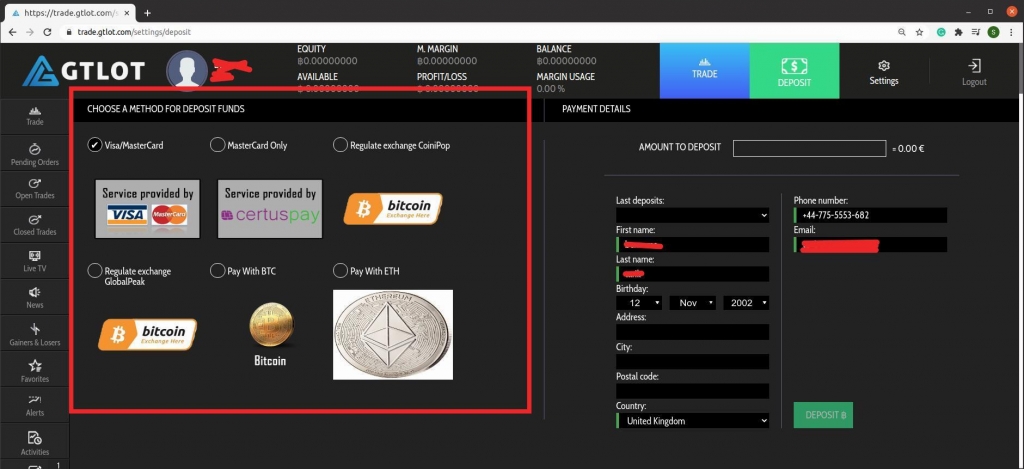The height and width of the screenshot is (469, 1024).
Task: Click the Last name field
Action: (x=692, y=274)
